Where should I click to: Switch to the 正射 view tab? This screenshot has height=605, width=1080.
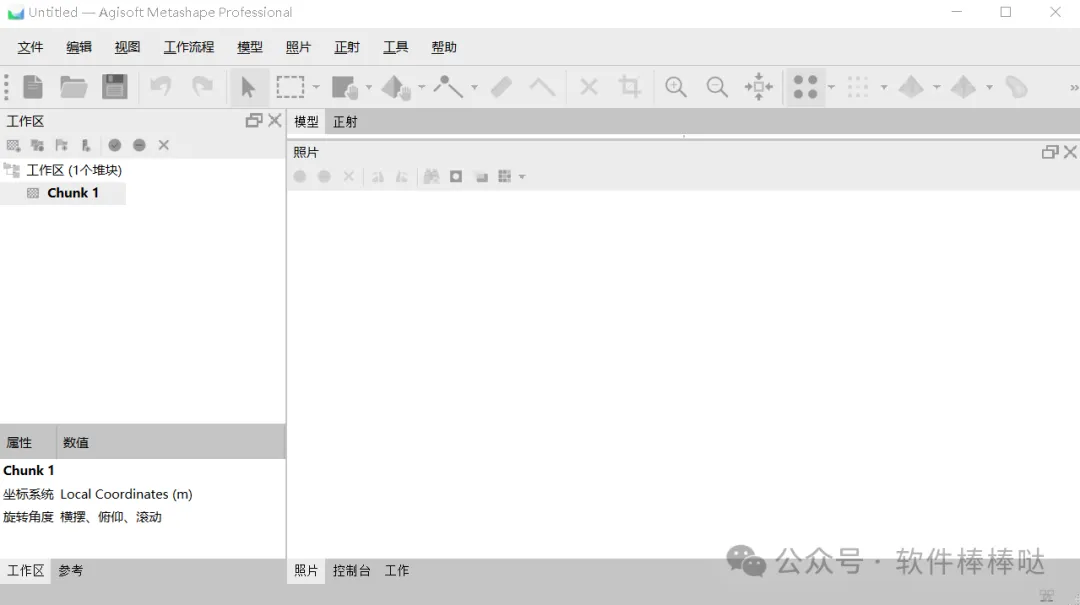tap(345, 122)
